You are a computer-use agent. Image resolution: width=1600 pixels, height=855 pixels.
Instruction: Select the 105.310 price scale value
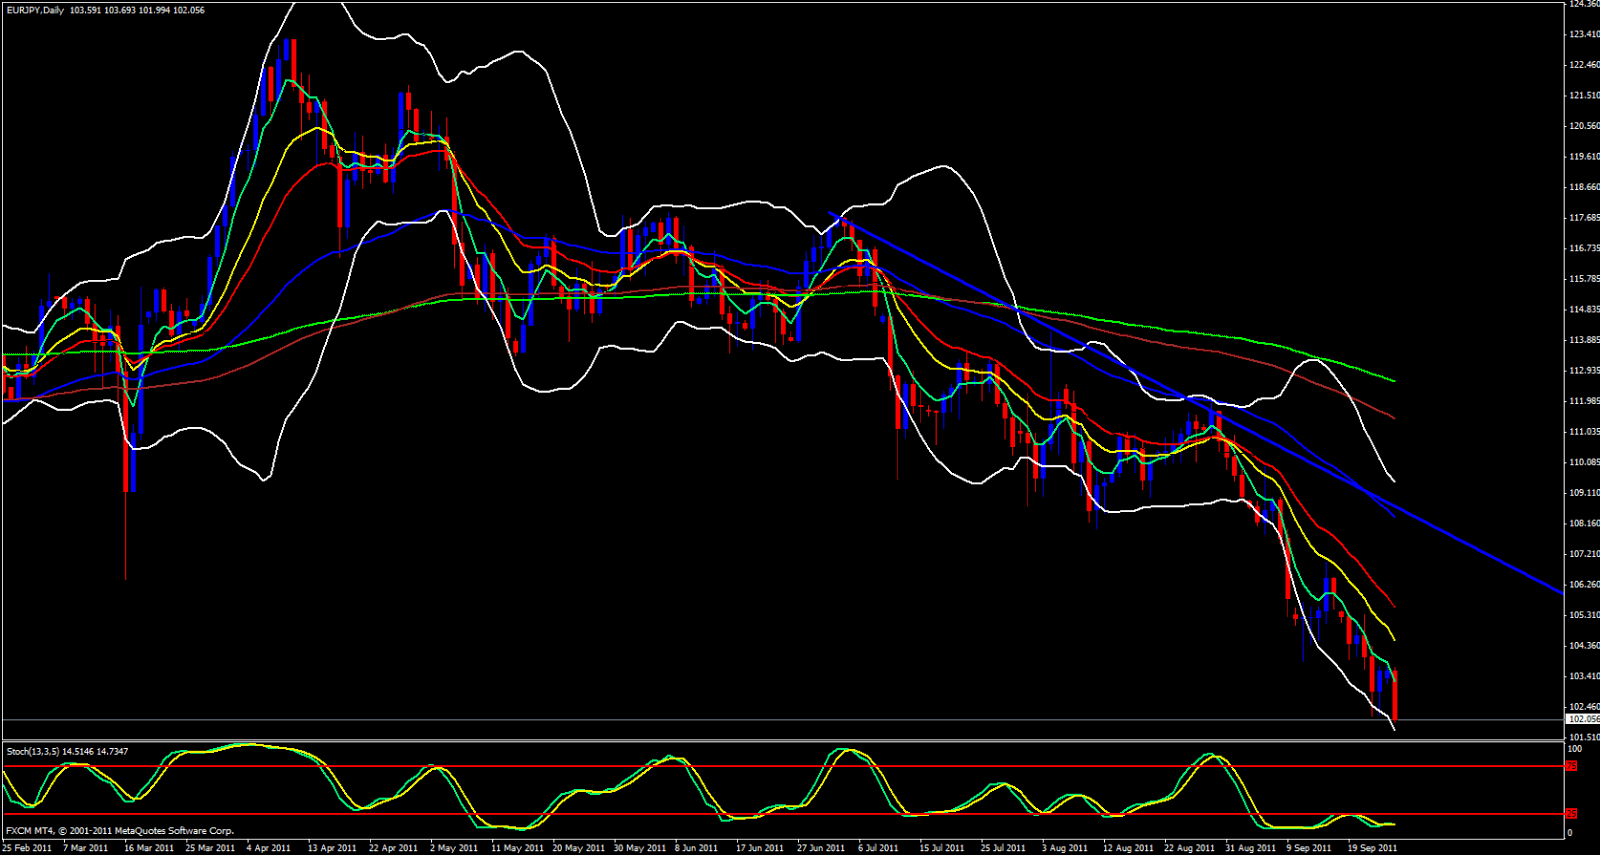pos(1584,615)
